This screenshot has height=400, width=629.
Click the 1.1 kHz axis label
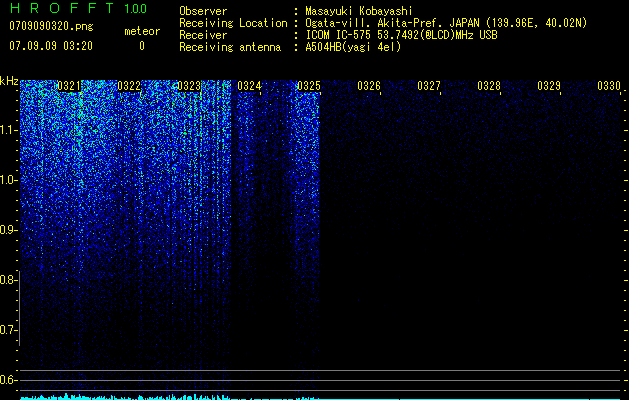click(9, 130)
